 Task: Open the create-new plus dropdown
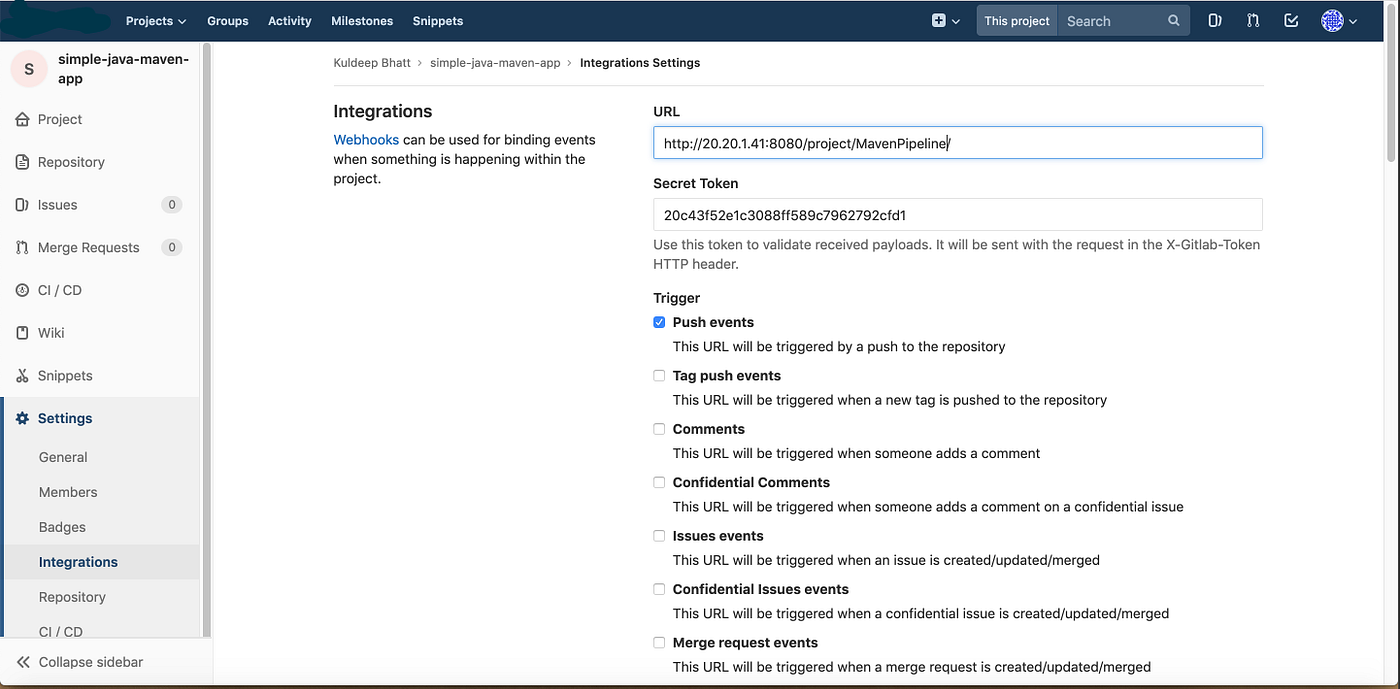pyautogui.click(x=945, y=20)
